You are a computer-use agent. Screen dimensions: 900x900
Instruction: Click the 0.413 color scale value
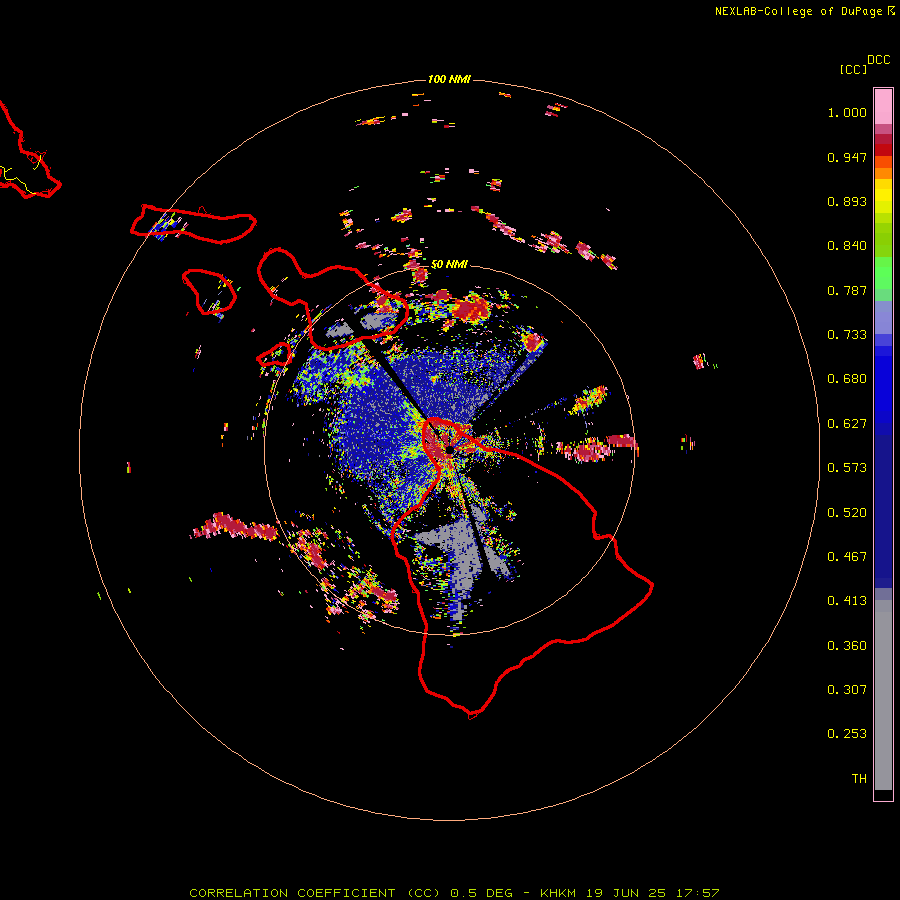tap(847, 601)
